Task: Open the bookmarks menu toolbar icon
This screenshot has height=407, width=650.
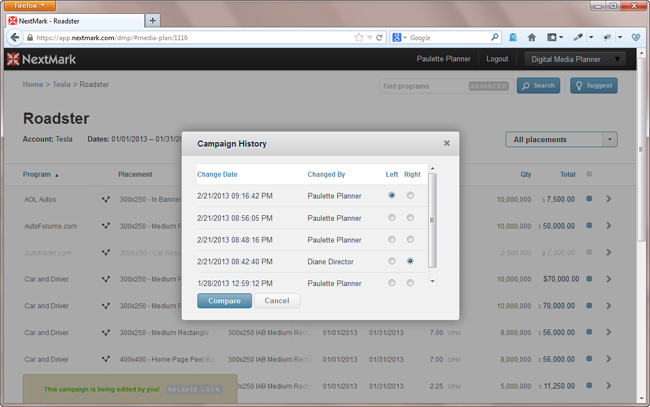Action: (x=555, y=38)
